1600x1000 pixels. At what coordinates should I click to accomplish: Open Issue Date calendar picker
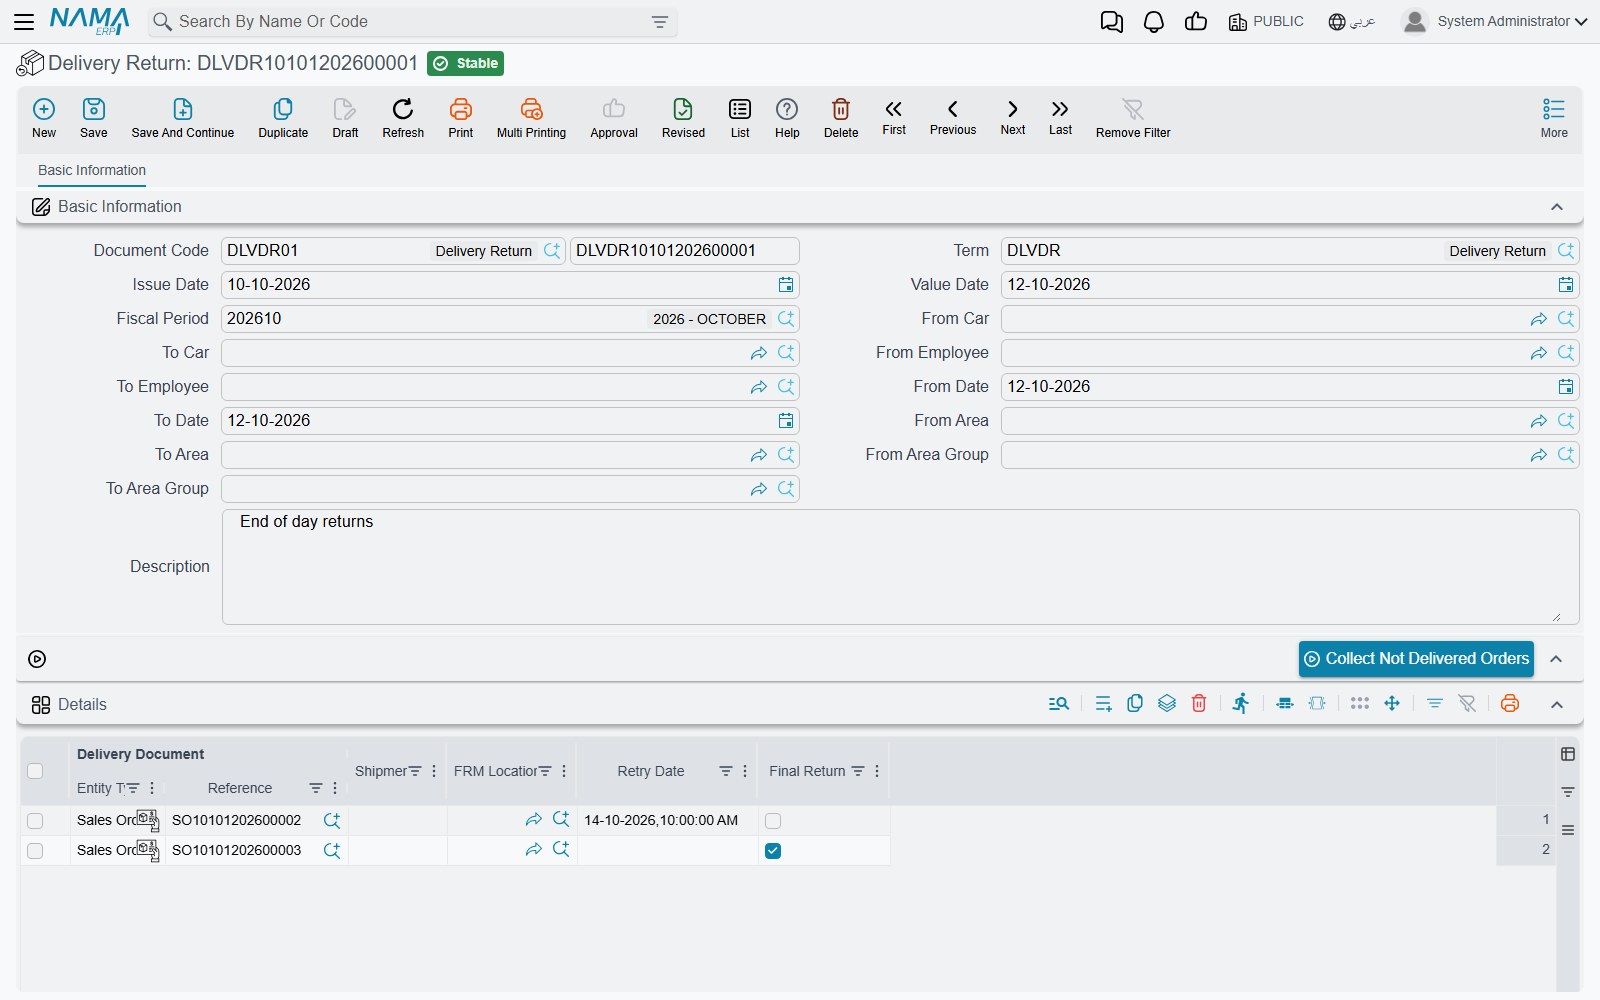coord(786,285)
